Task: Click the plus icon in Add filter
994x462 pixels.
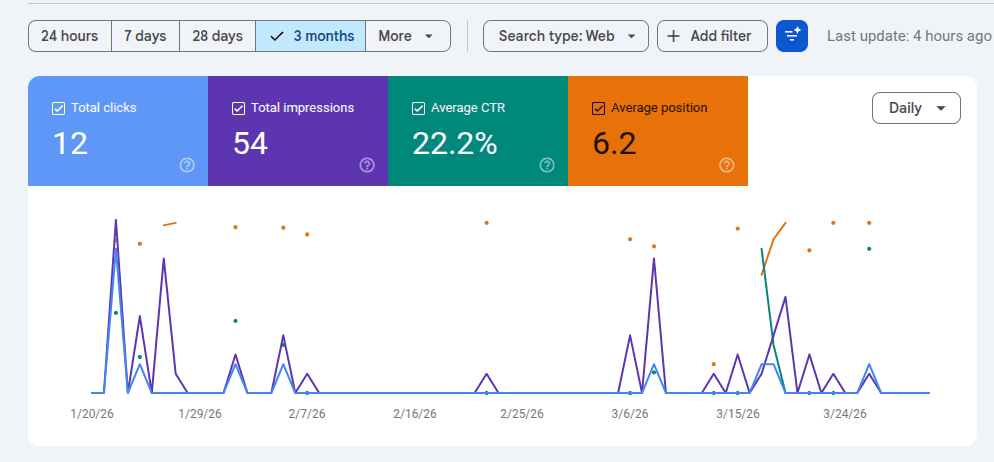Action: point(674,36)
